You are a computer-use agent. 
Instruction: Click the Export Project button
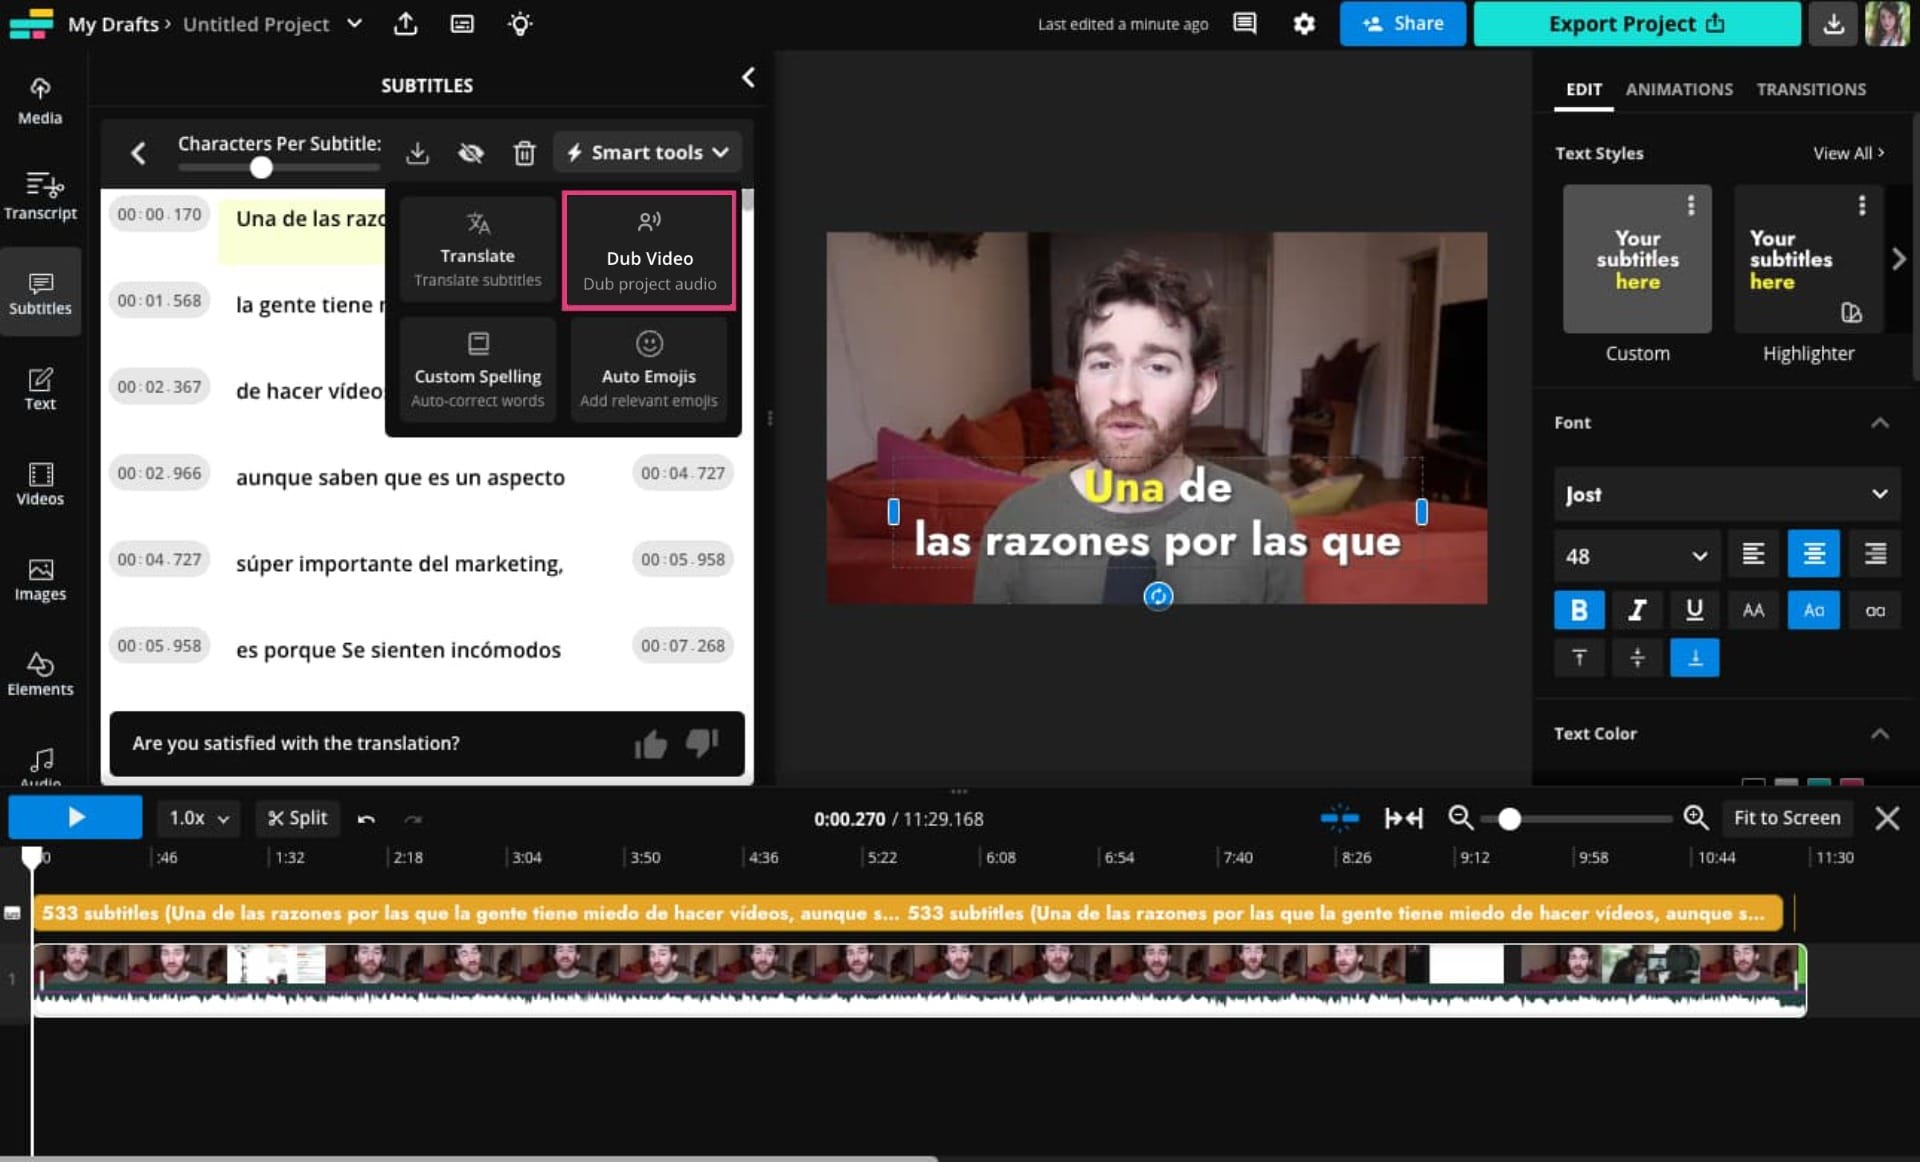point(1636,24)
